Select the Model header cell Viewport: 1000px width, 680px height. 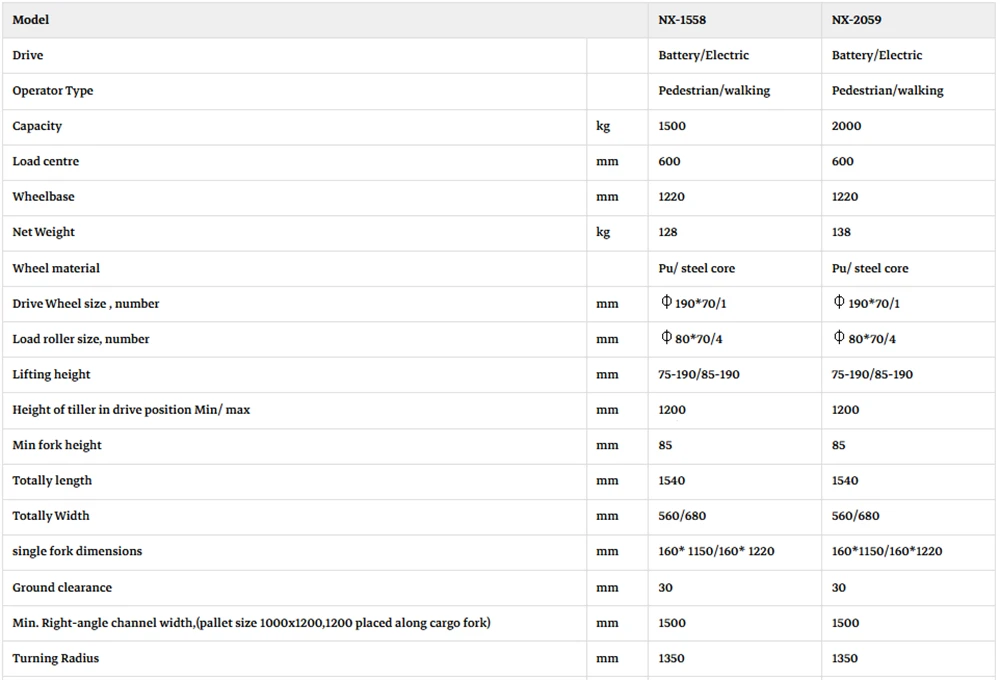[31, 20]
